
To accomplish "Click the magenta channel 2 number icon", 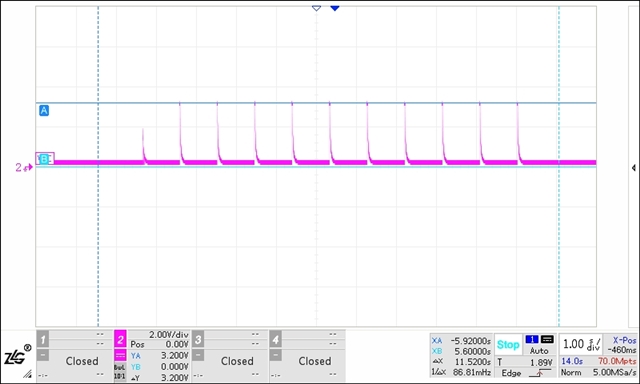I will pyautogui.click(x=120, y=339).
